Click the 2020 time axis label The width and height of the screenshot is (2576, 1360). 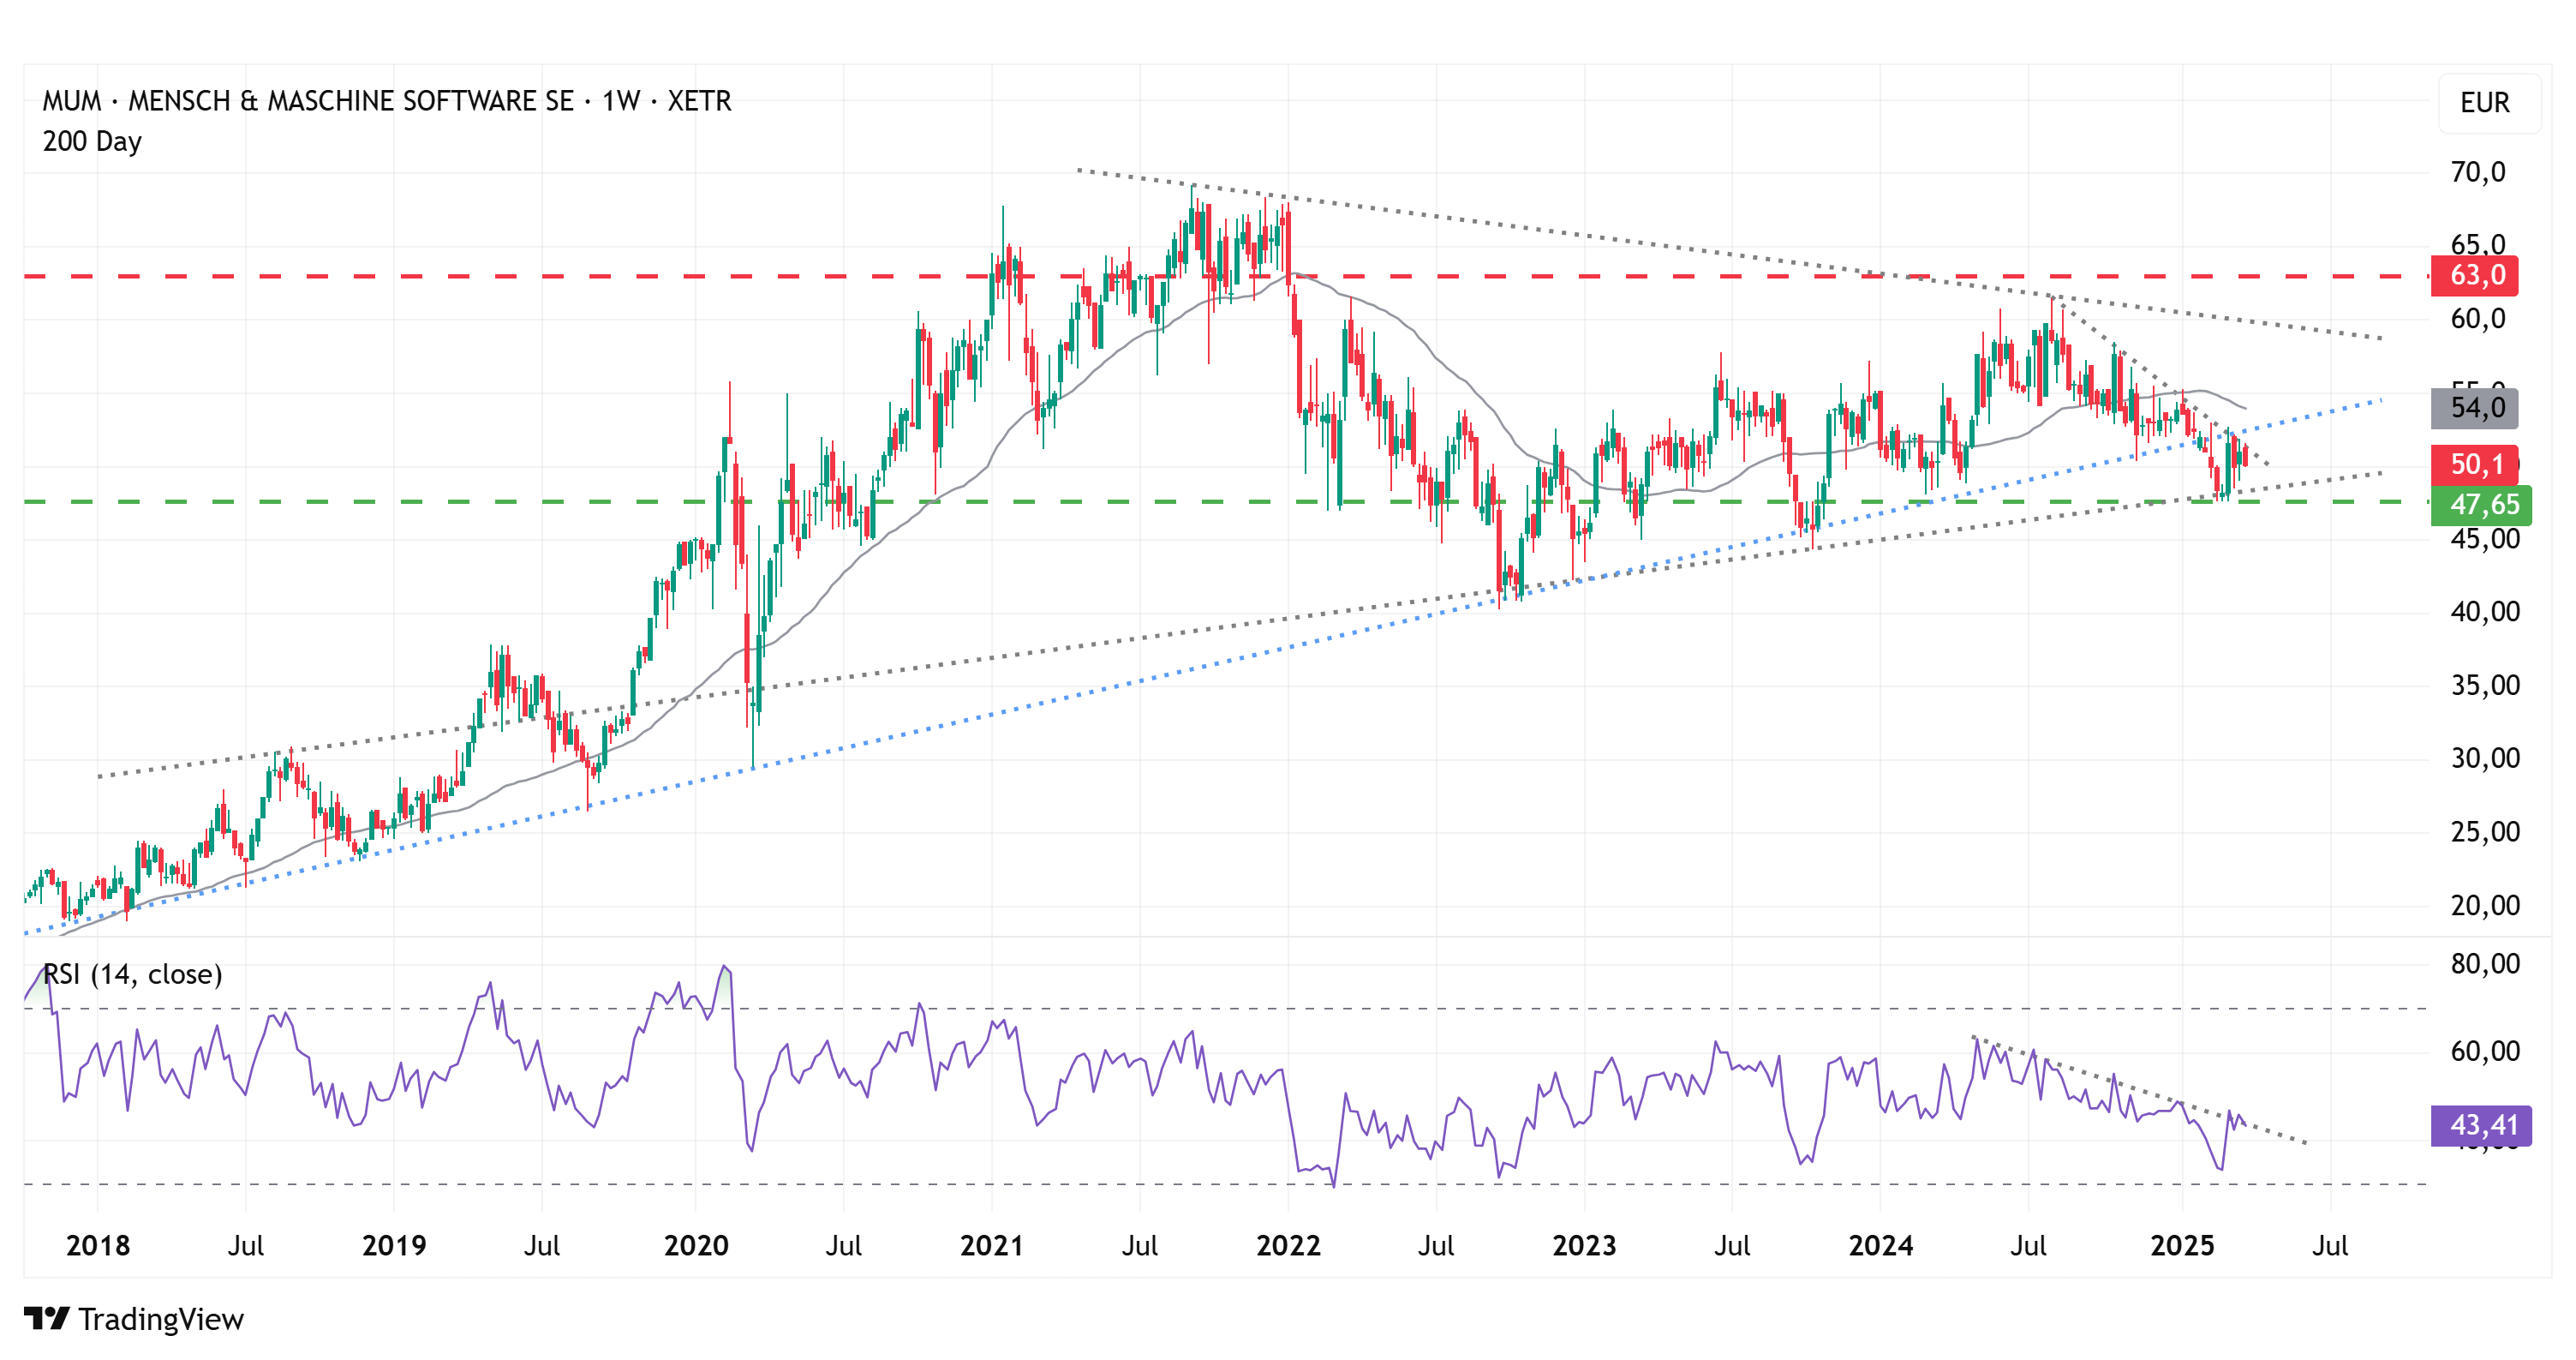coord(696,1246)
